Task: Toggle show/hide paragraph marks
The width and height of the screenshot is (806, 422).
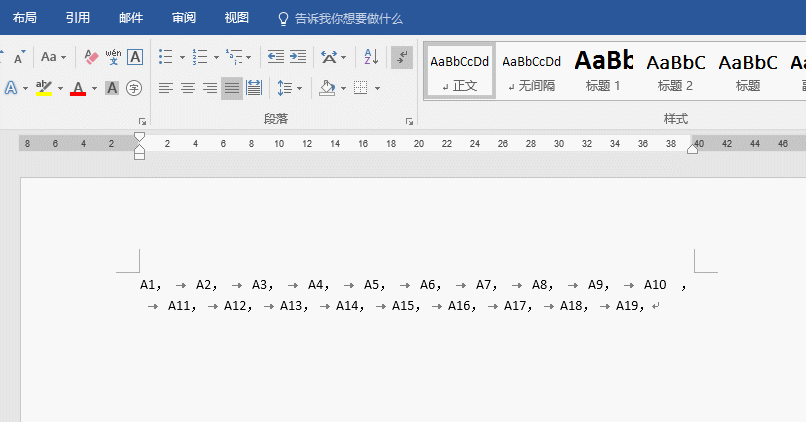Action: click(x=401, y=57)
